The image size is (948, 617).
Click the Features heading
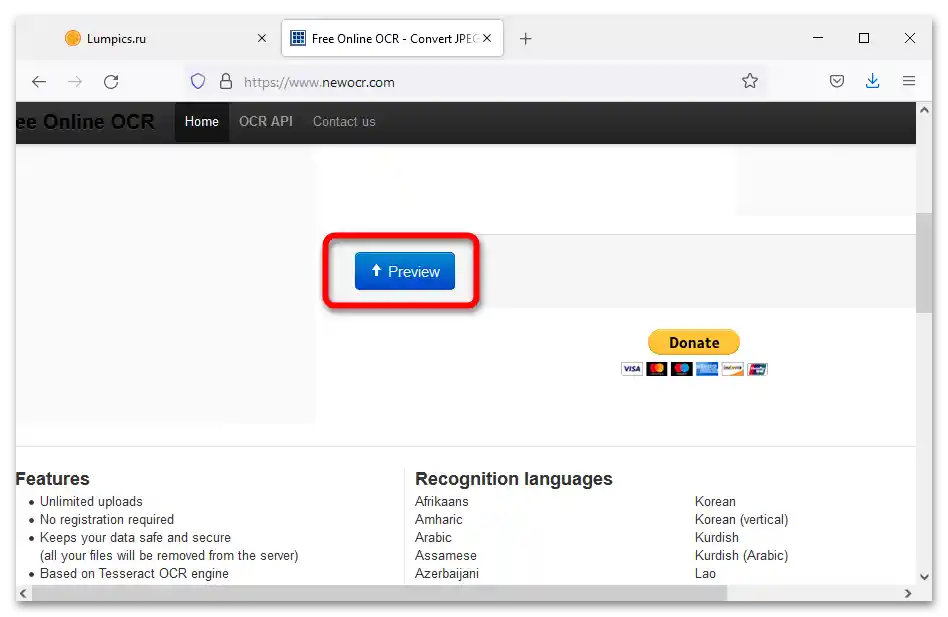click(53, 479)
